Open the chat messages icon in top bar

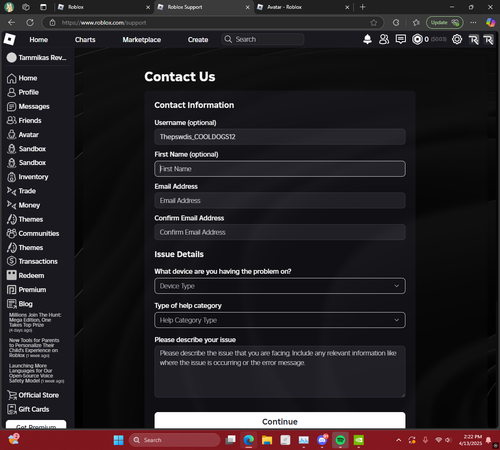401,39
